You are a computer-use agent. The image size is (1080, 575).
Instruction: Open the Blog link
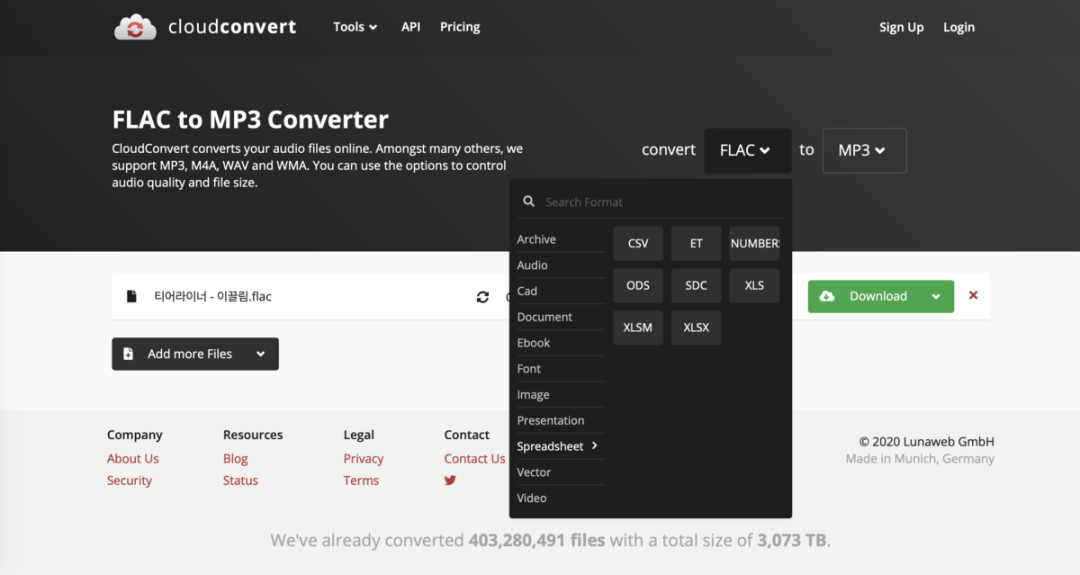(235, 459)
